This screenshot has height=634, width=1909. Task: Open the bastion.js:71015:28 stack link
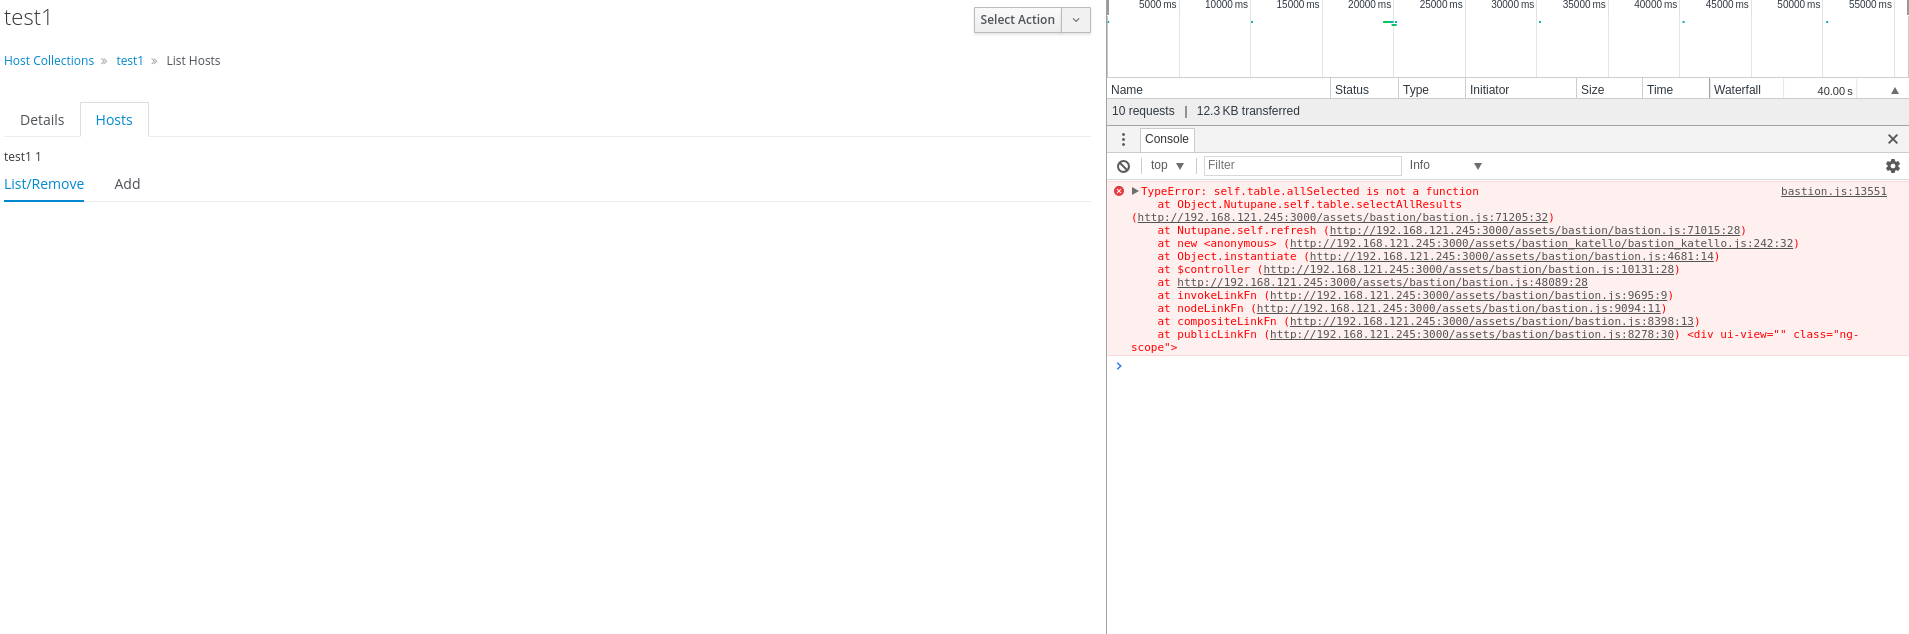pos(1534,231)
